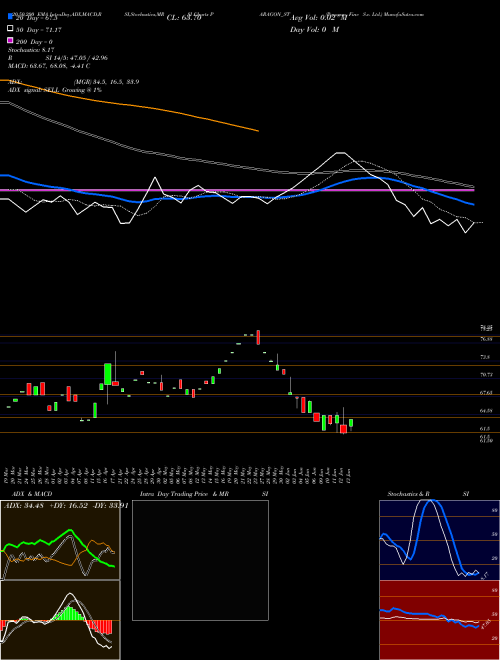Click the 67.65 price axis label
The height and width of the screenshot is (660, 500).
coord(486,393)
